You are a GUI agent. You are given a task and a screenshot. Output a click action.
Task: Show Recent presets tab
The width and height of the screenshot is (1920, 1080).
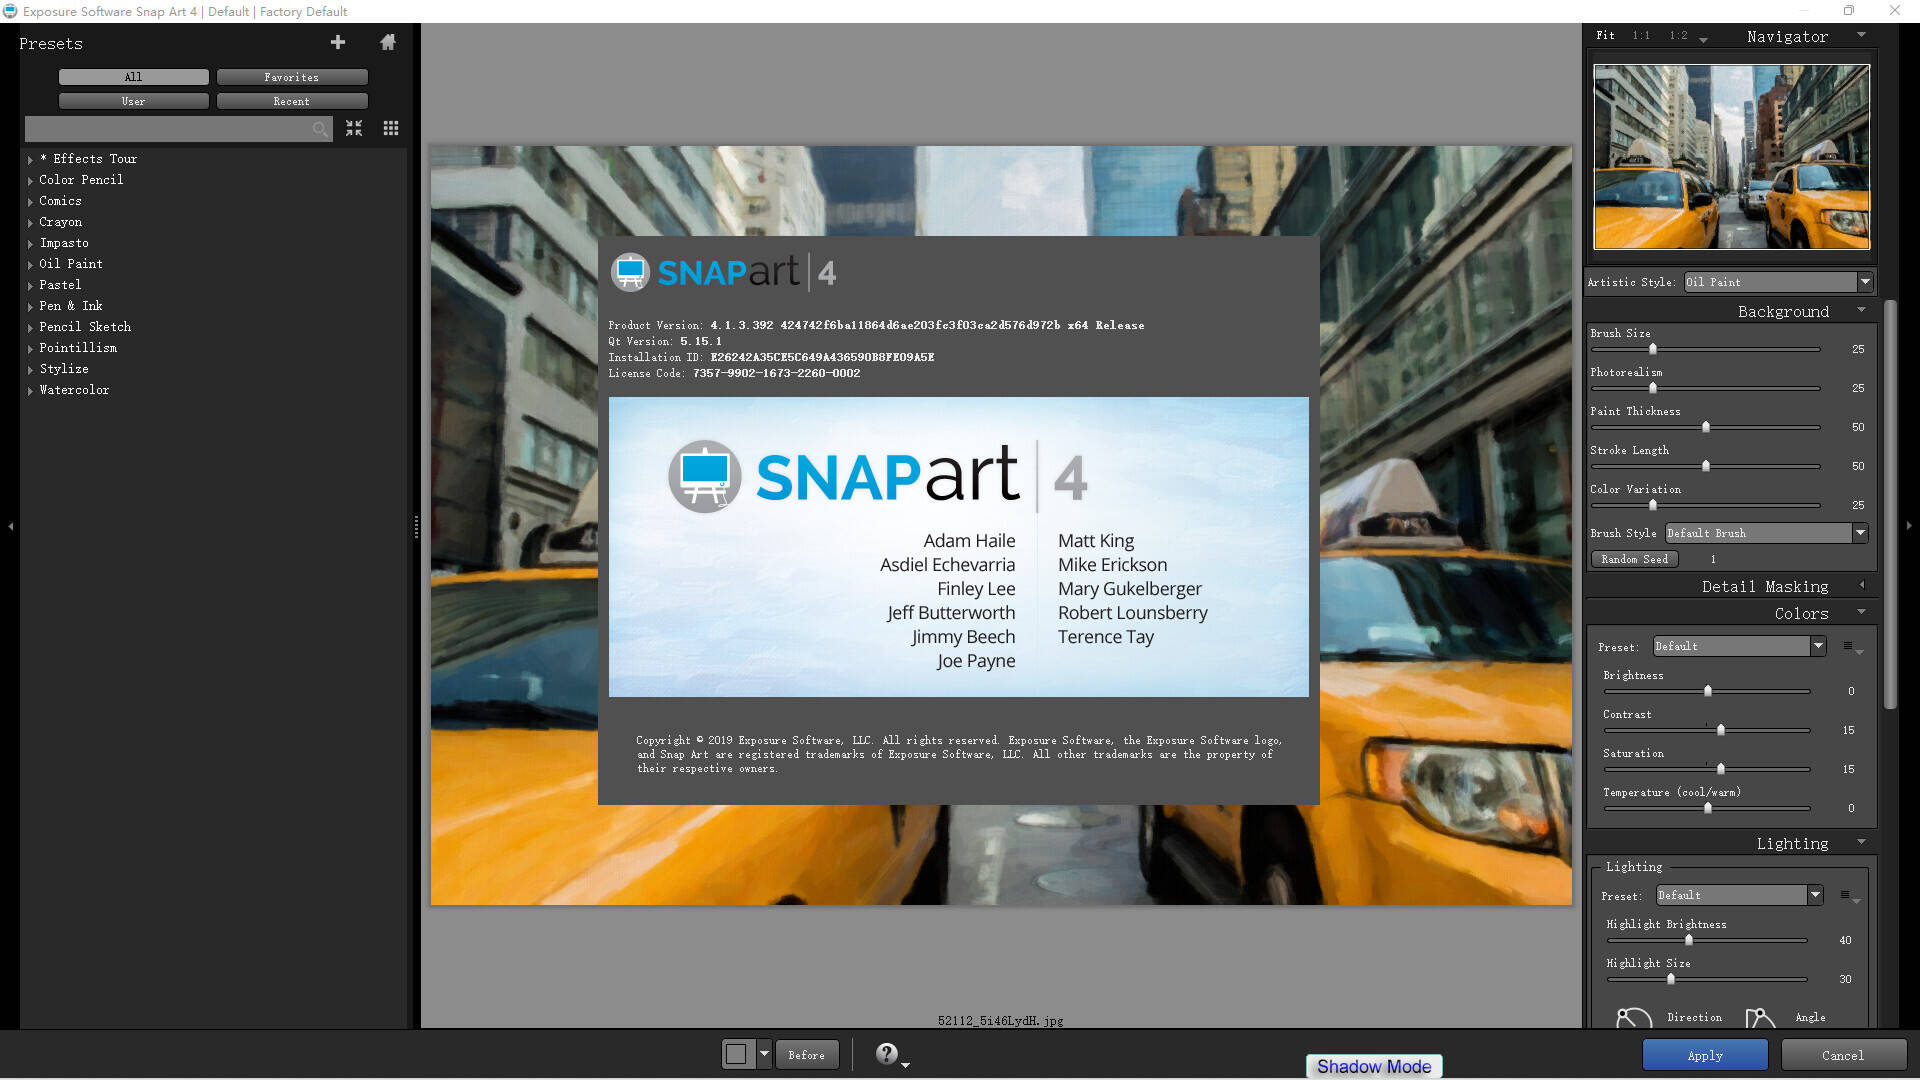(x=291, y=101)
